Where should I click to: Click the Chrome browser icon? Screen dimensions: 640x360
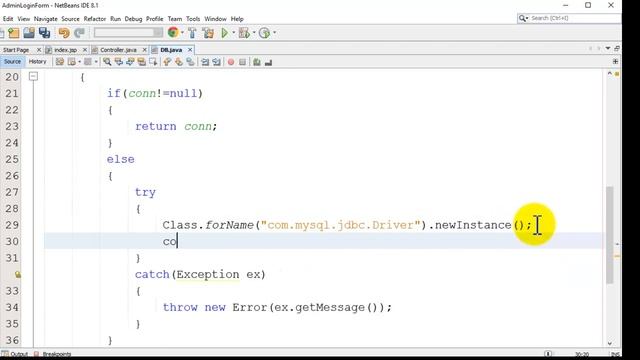pos(173,33)
